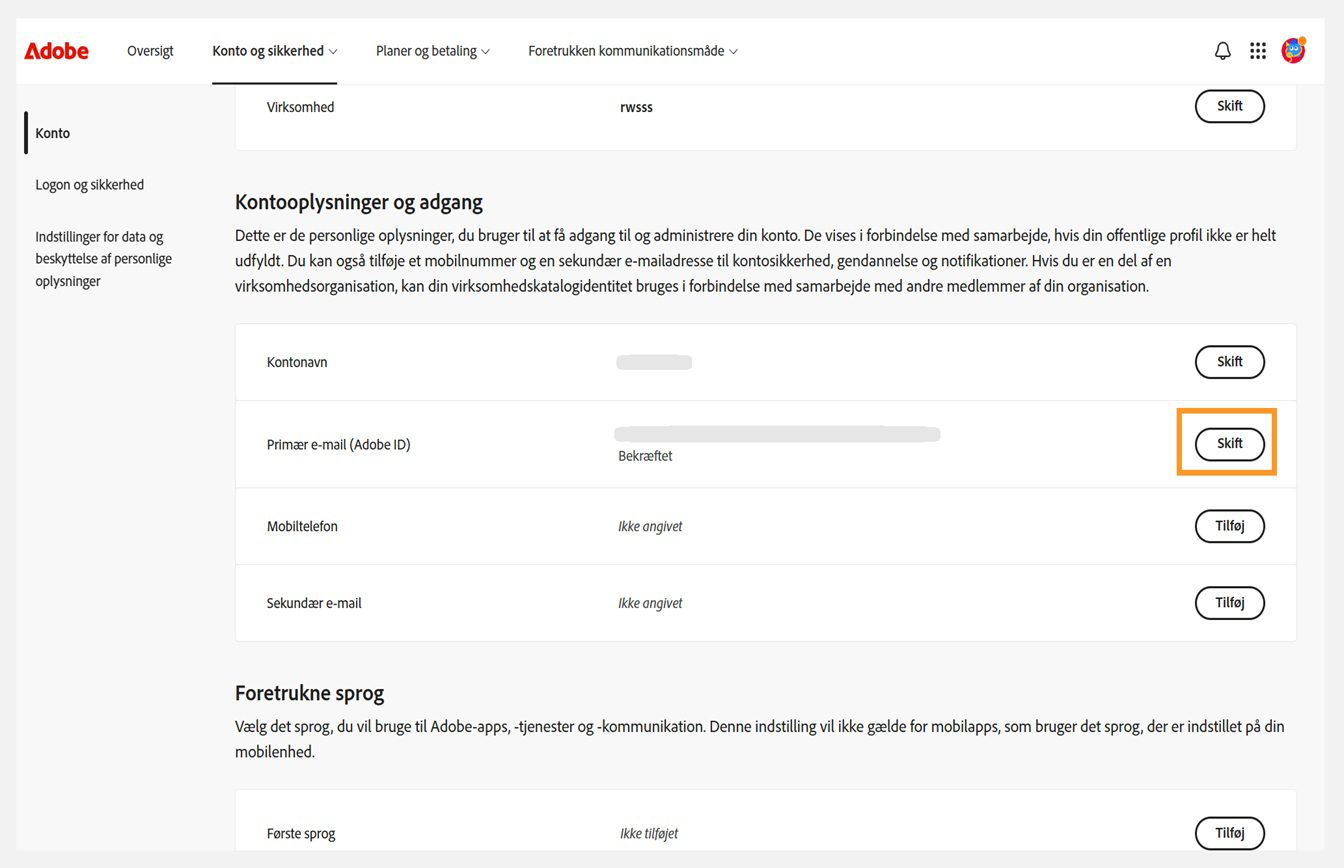This screenshot has height=868, width=1344.
Task: Select Konto in the sidebar
Action: tap(52, 132)
